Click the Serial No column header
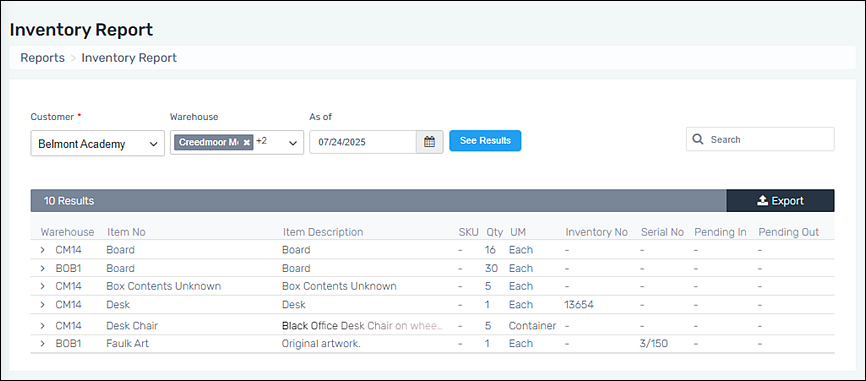The width and height of the screenshot is (866, 381). click(x=662, y=232)
